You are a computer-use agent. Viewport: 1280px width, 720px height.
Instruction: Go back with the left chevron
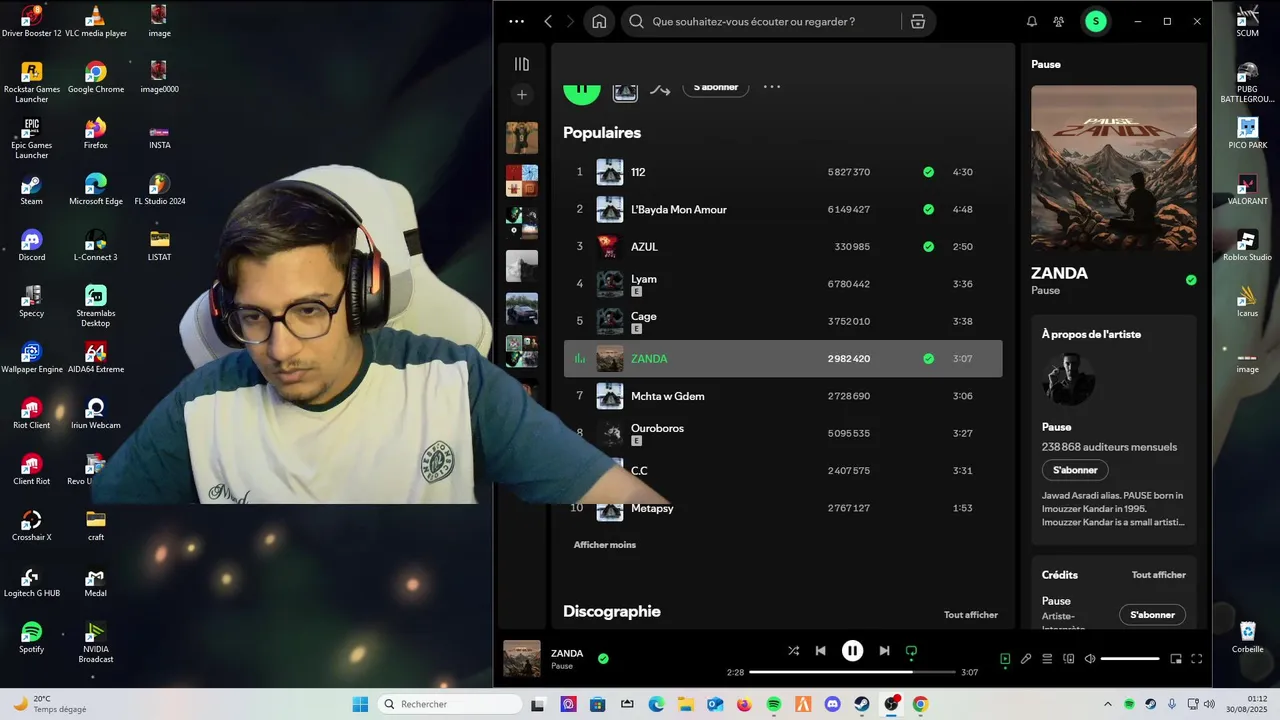548,21
